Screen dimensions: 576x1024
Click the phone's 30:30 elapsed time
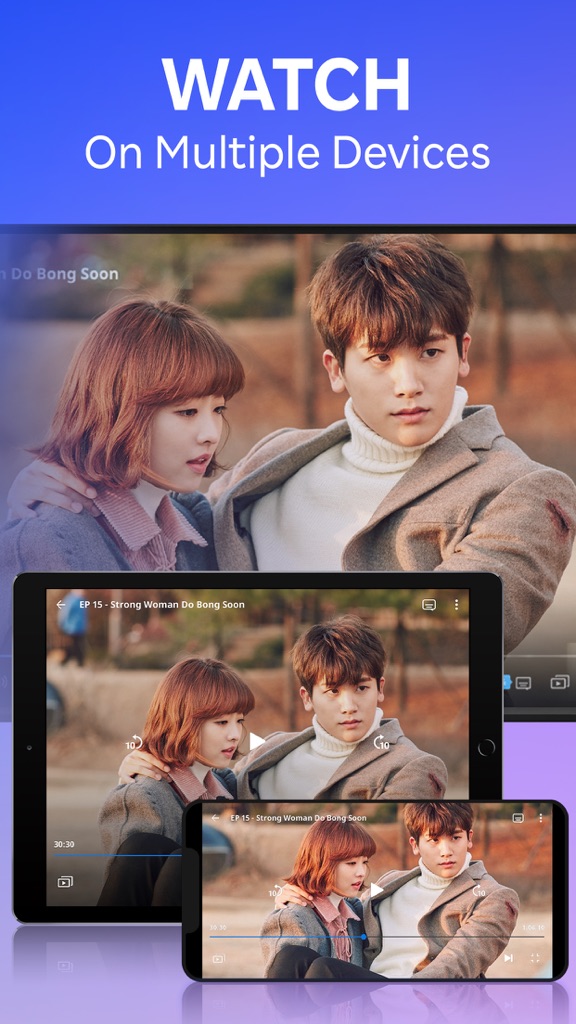tap(218, 927)
